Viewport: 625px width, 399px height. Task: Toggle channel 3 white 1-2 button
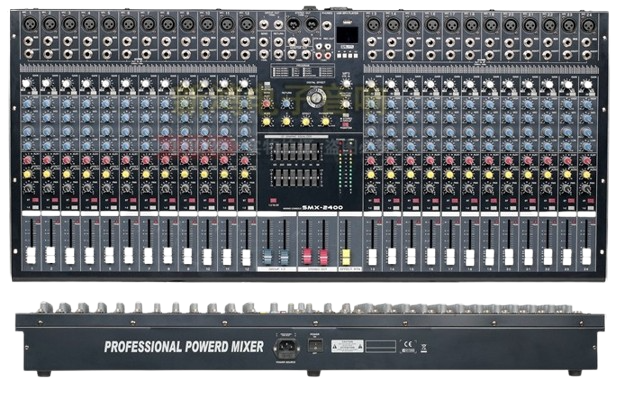(75, 207)
